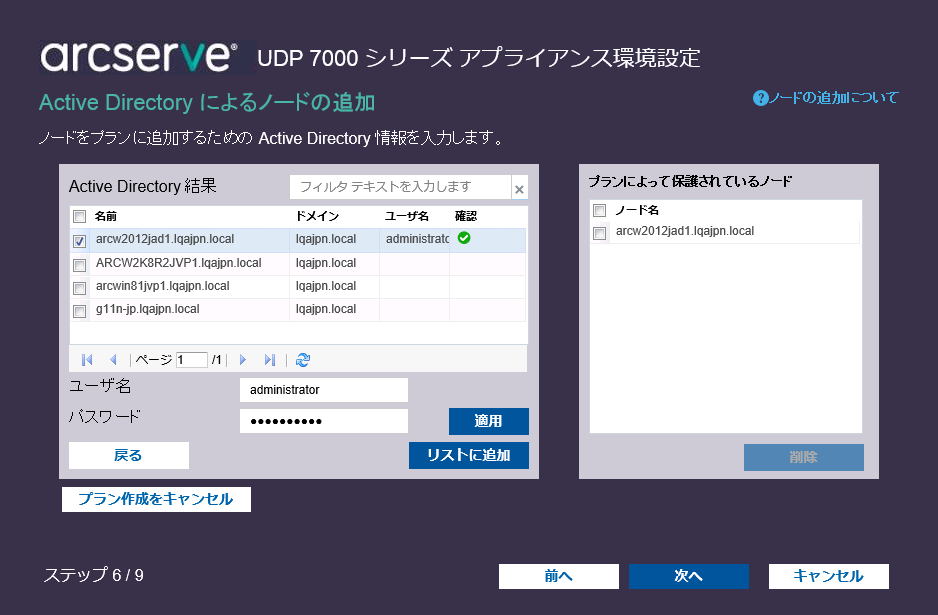The image size is (938, 615).
Task: Sort by the 確認 column header
Action: 466,216
